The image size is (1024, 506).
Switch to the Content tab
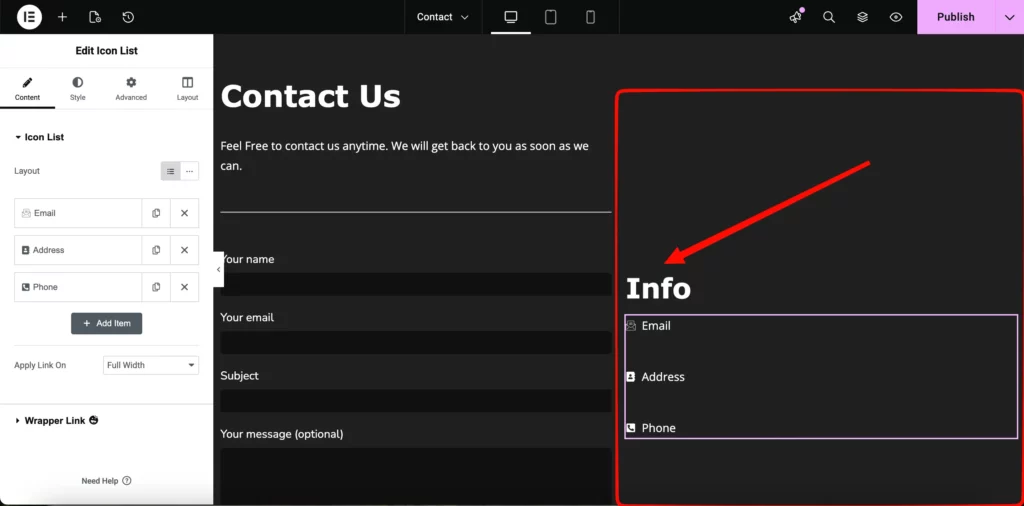[x=27, y=89]
